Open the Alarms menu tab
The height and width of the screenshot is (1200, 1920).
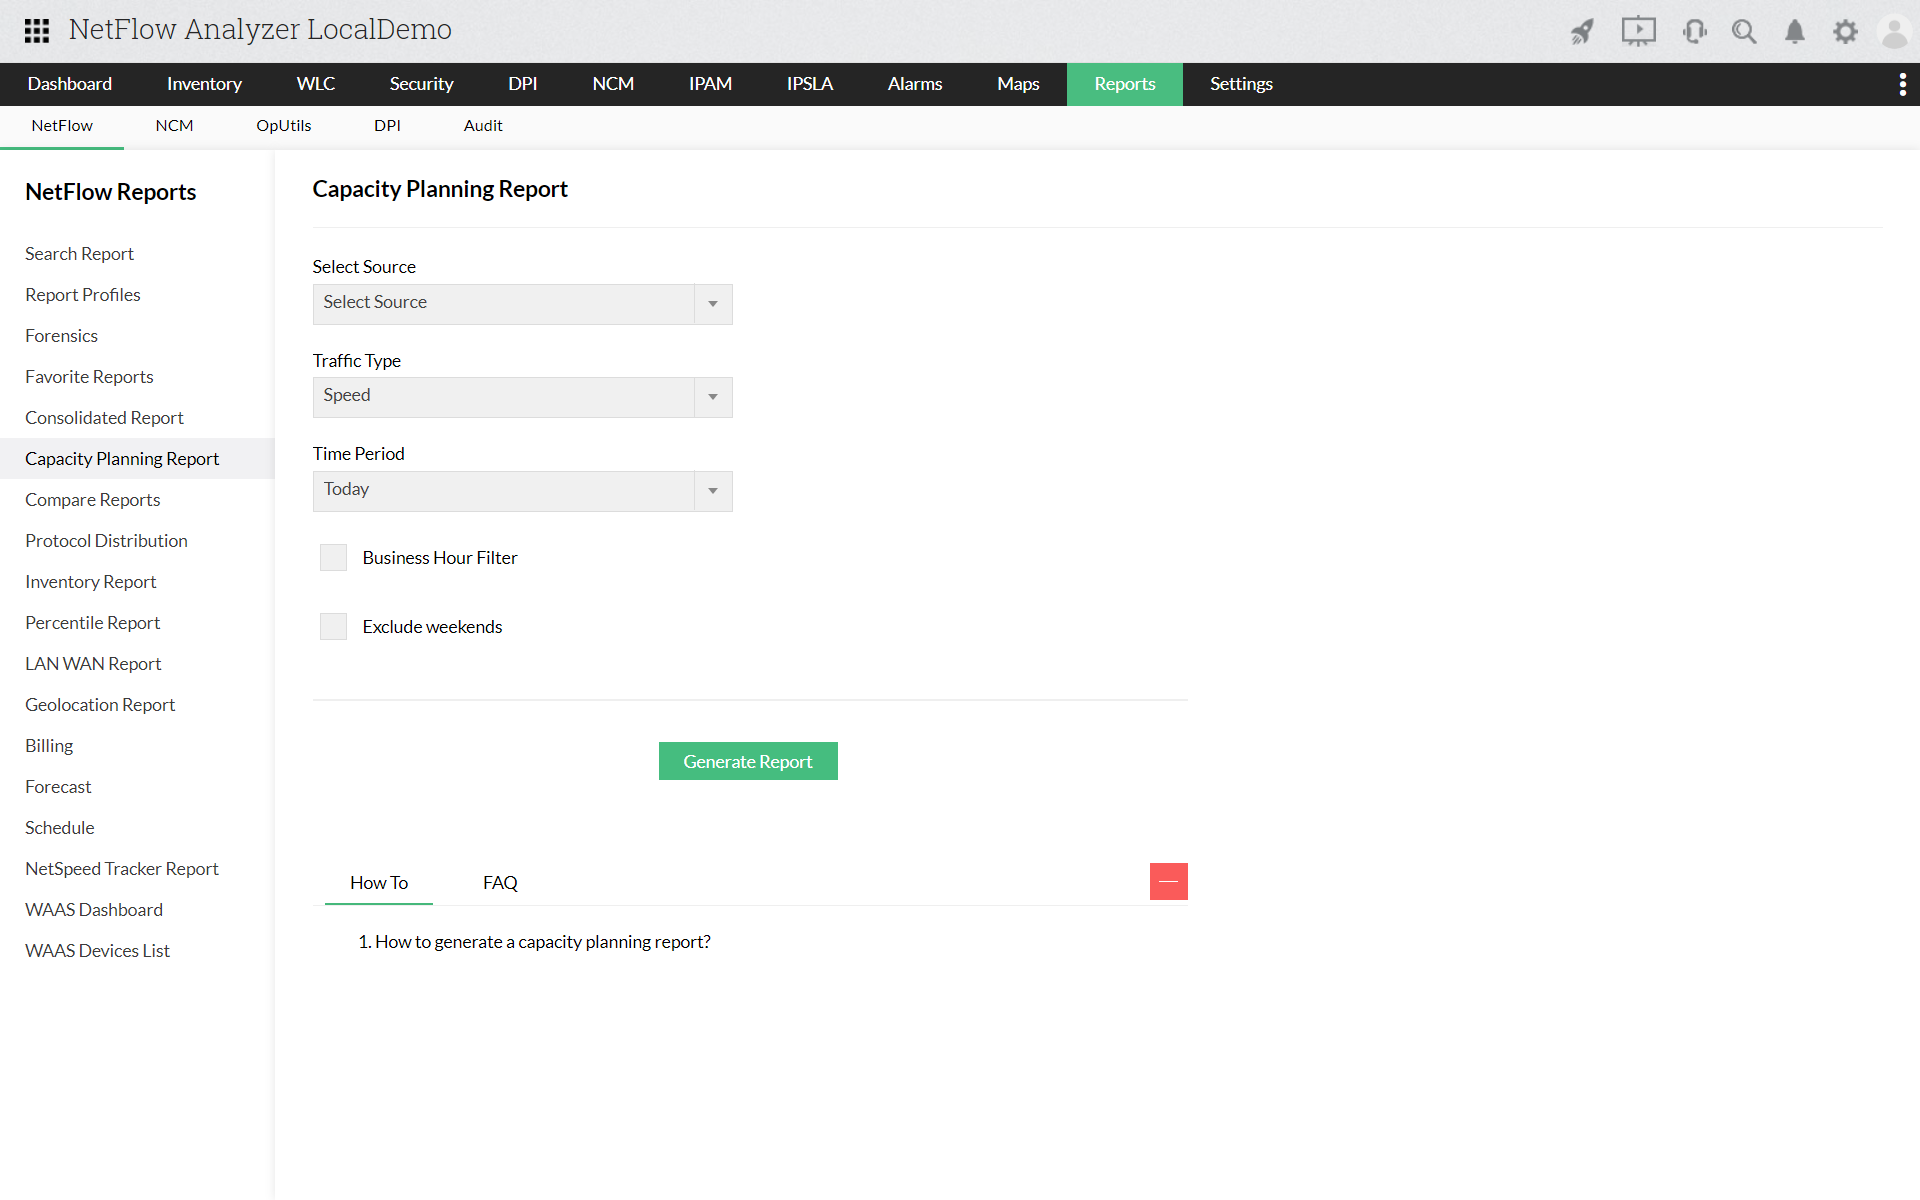[x=914, y=84]
